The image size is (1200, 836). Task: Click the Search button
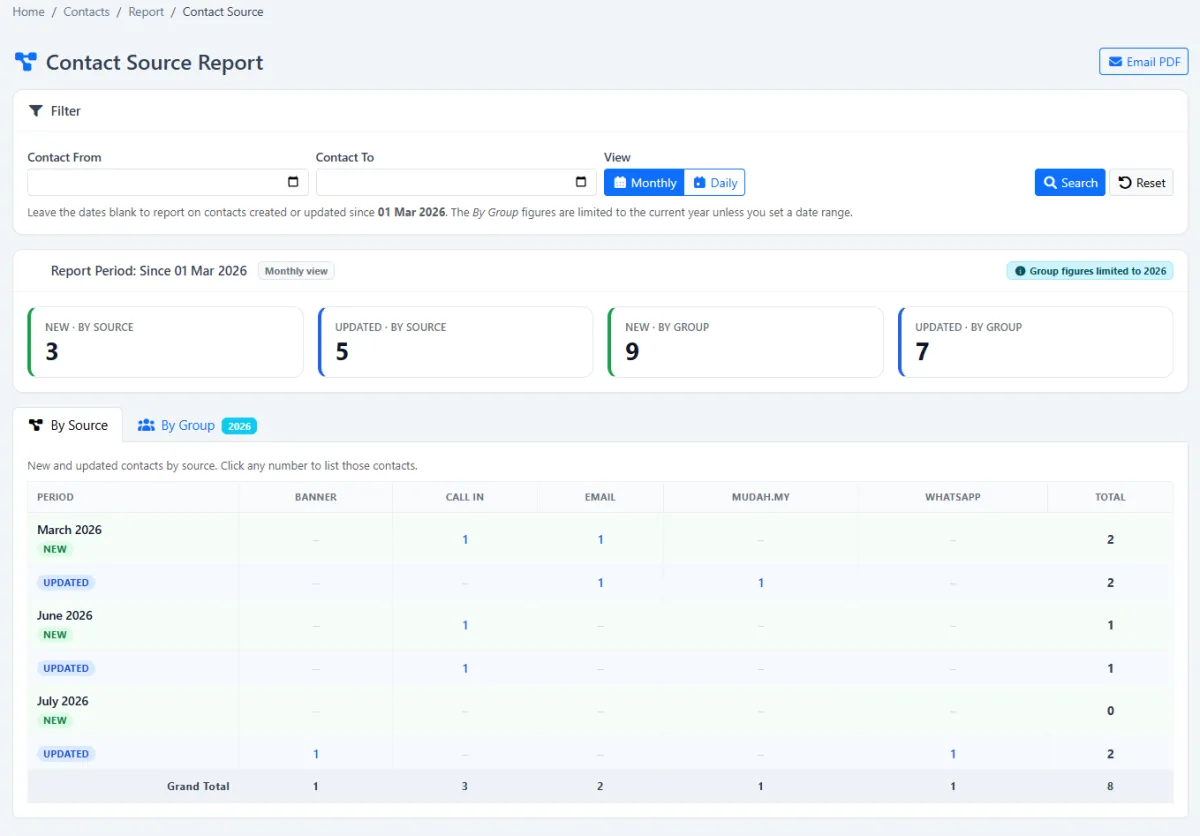[1070, 182]
